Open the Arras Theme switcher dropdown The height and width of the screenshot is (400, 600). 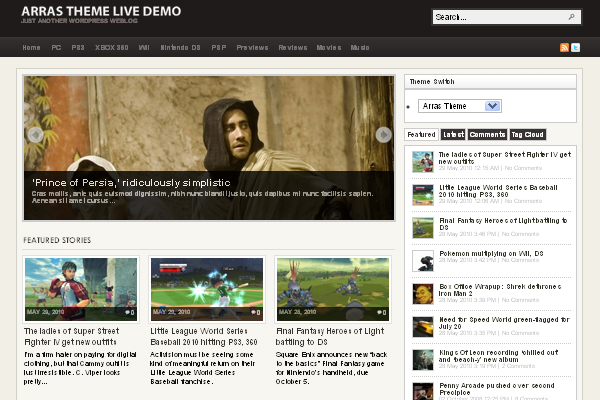tap(460, 106)
